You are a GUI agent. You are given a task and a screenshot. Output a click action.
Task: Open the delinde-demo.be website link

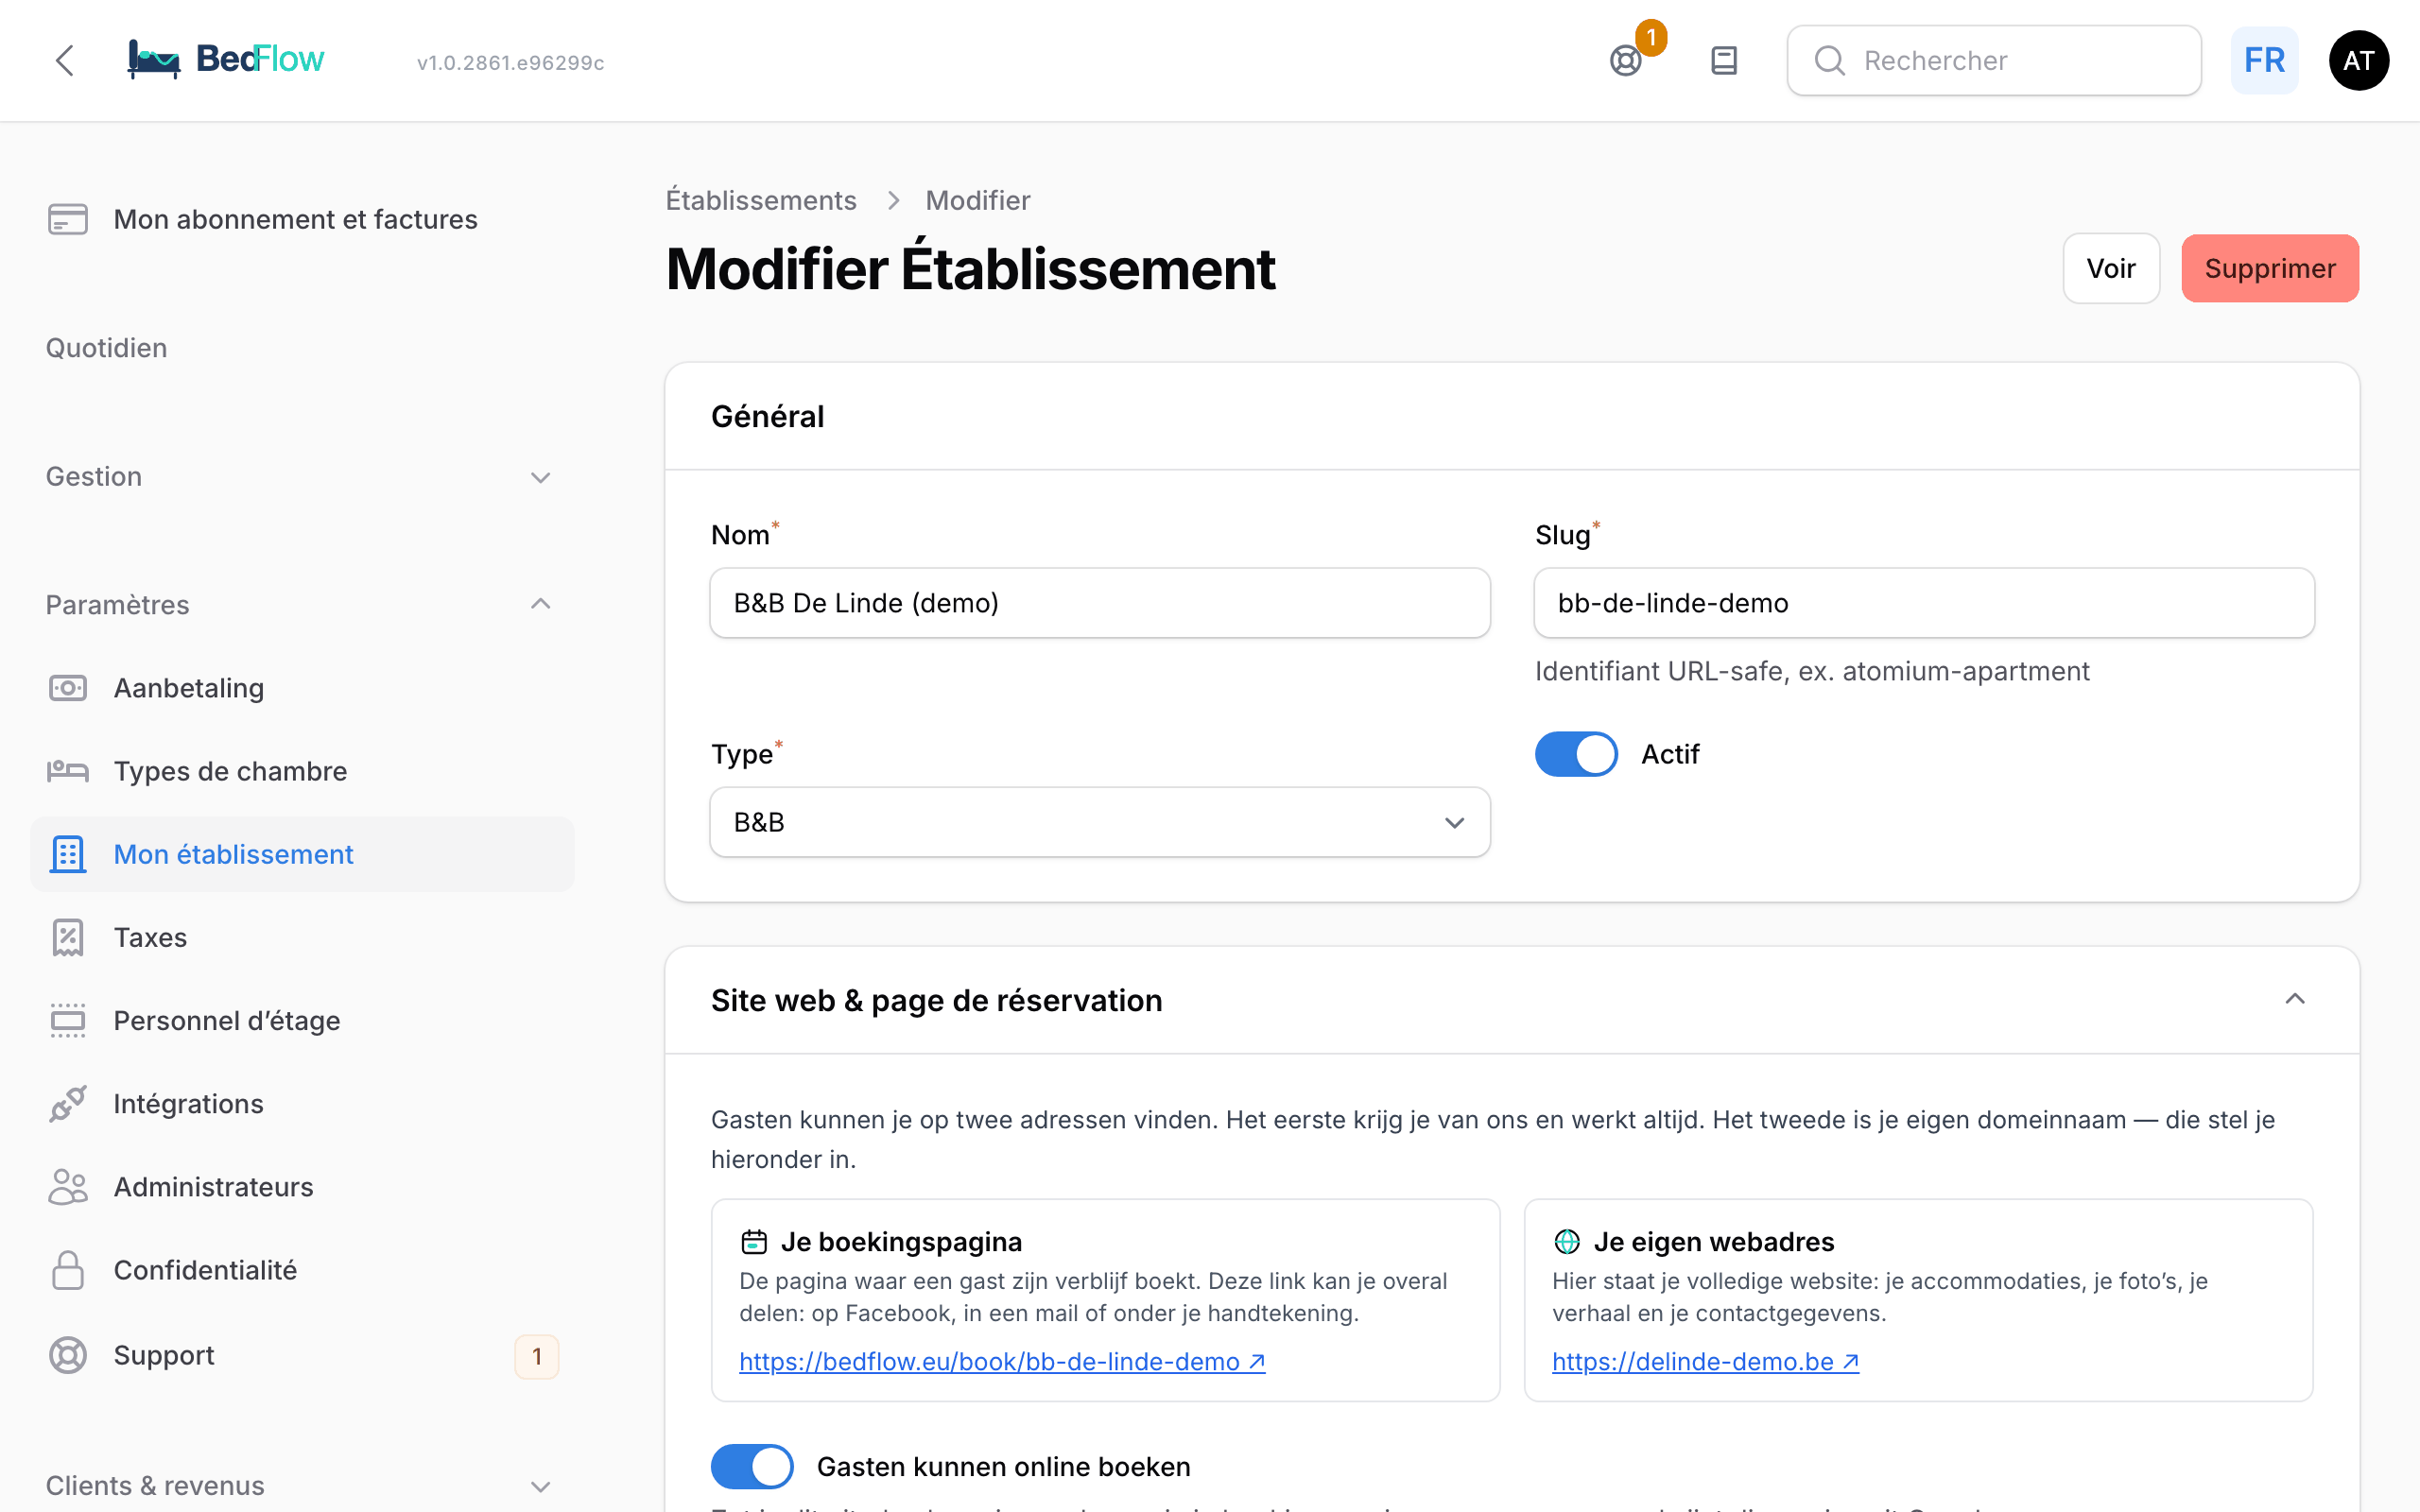1705,1362
